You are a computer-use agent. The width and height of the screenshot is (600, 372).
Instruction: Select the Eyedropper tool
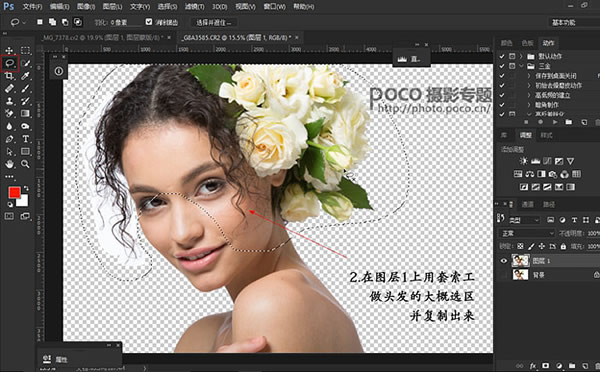click(25, 76)
